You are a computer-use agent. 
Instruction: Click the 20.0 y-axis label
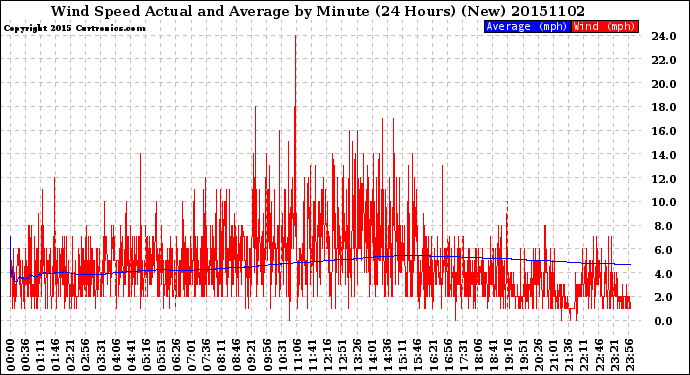[x=664, y=84]
